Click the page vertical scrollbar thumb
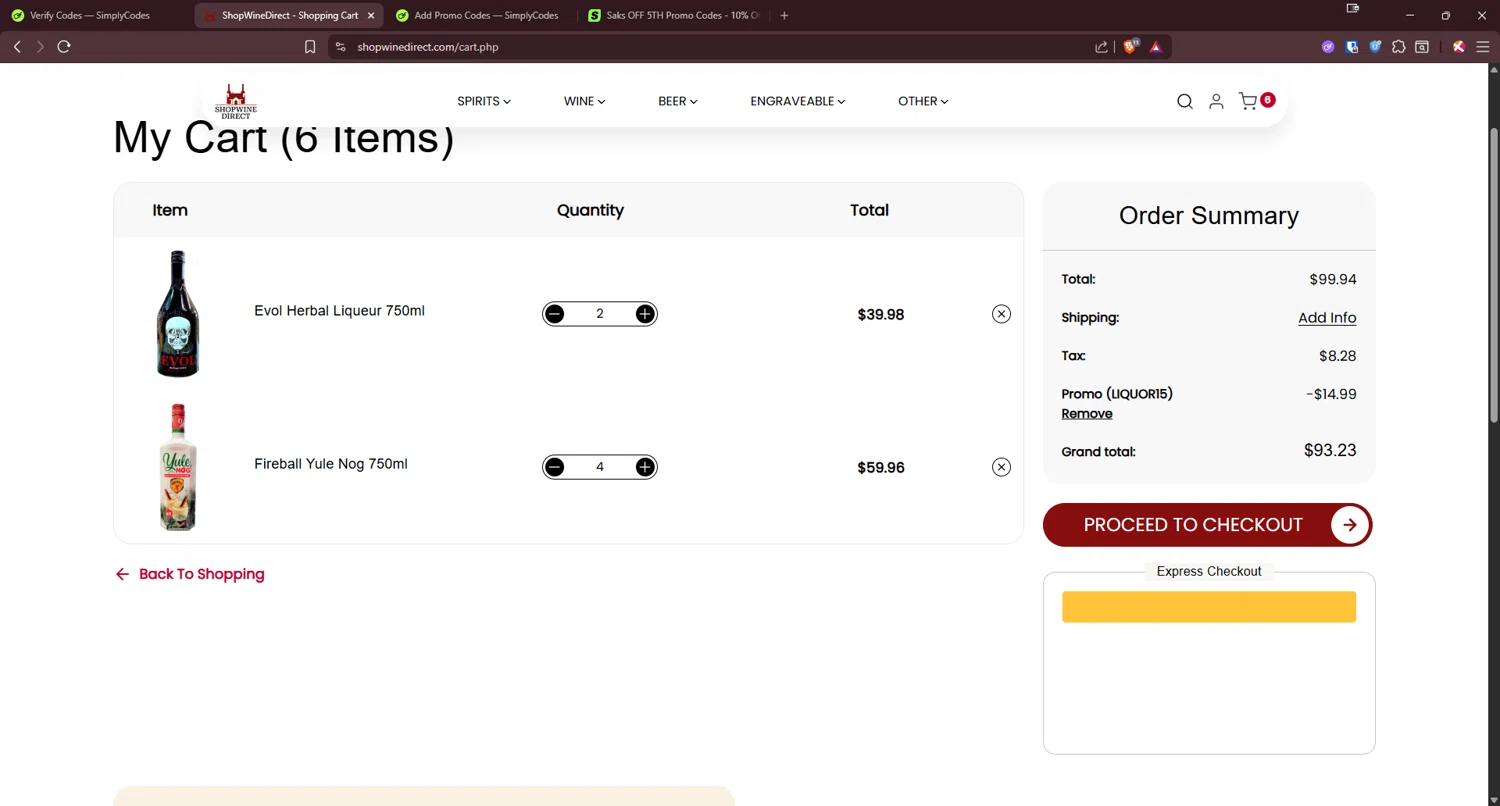The width and height of the screenshot is (1500, 806). [x=1494, y=275]
